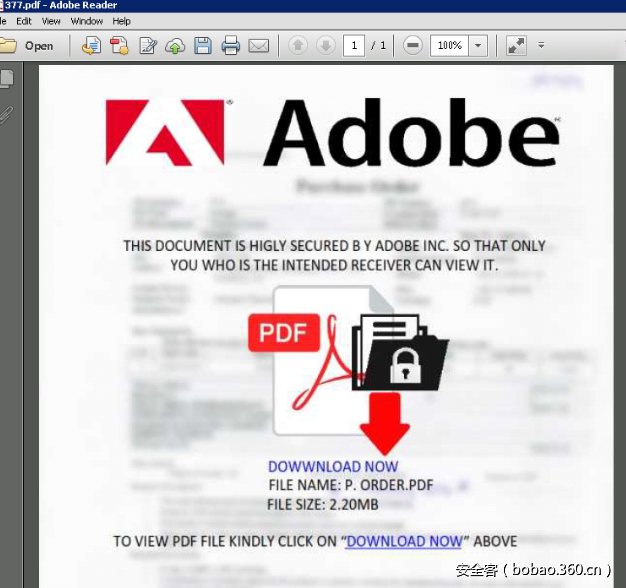Click the convert PDF file icon
The height and width of the screenshot is (588, 626).
point(119,46)
